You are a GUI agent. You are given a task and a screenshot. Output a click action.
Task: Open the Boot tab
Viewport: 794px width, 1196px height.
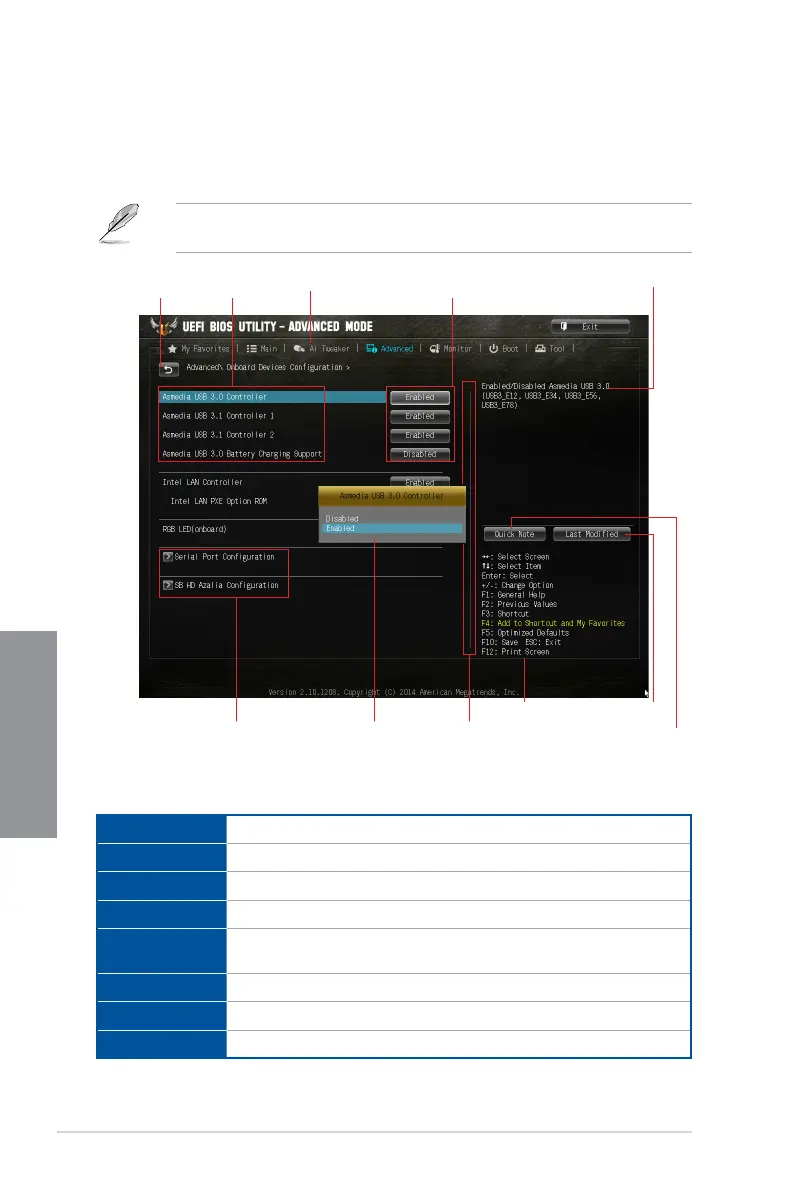coord(503,349)
